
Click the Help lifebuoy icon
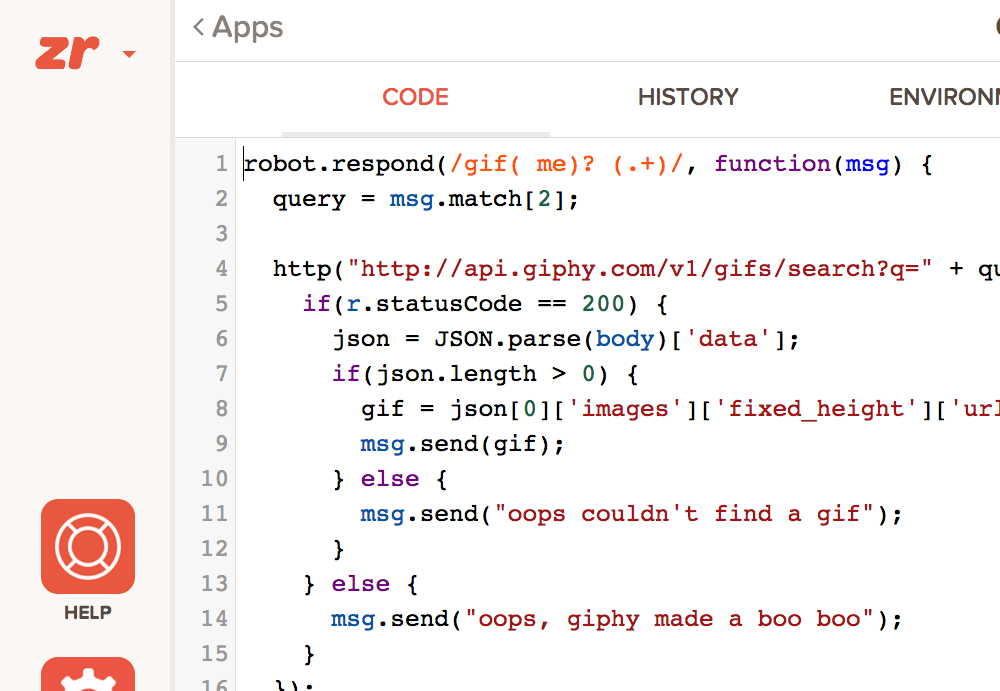[88, 547]
